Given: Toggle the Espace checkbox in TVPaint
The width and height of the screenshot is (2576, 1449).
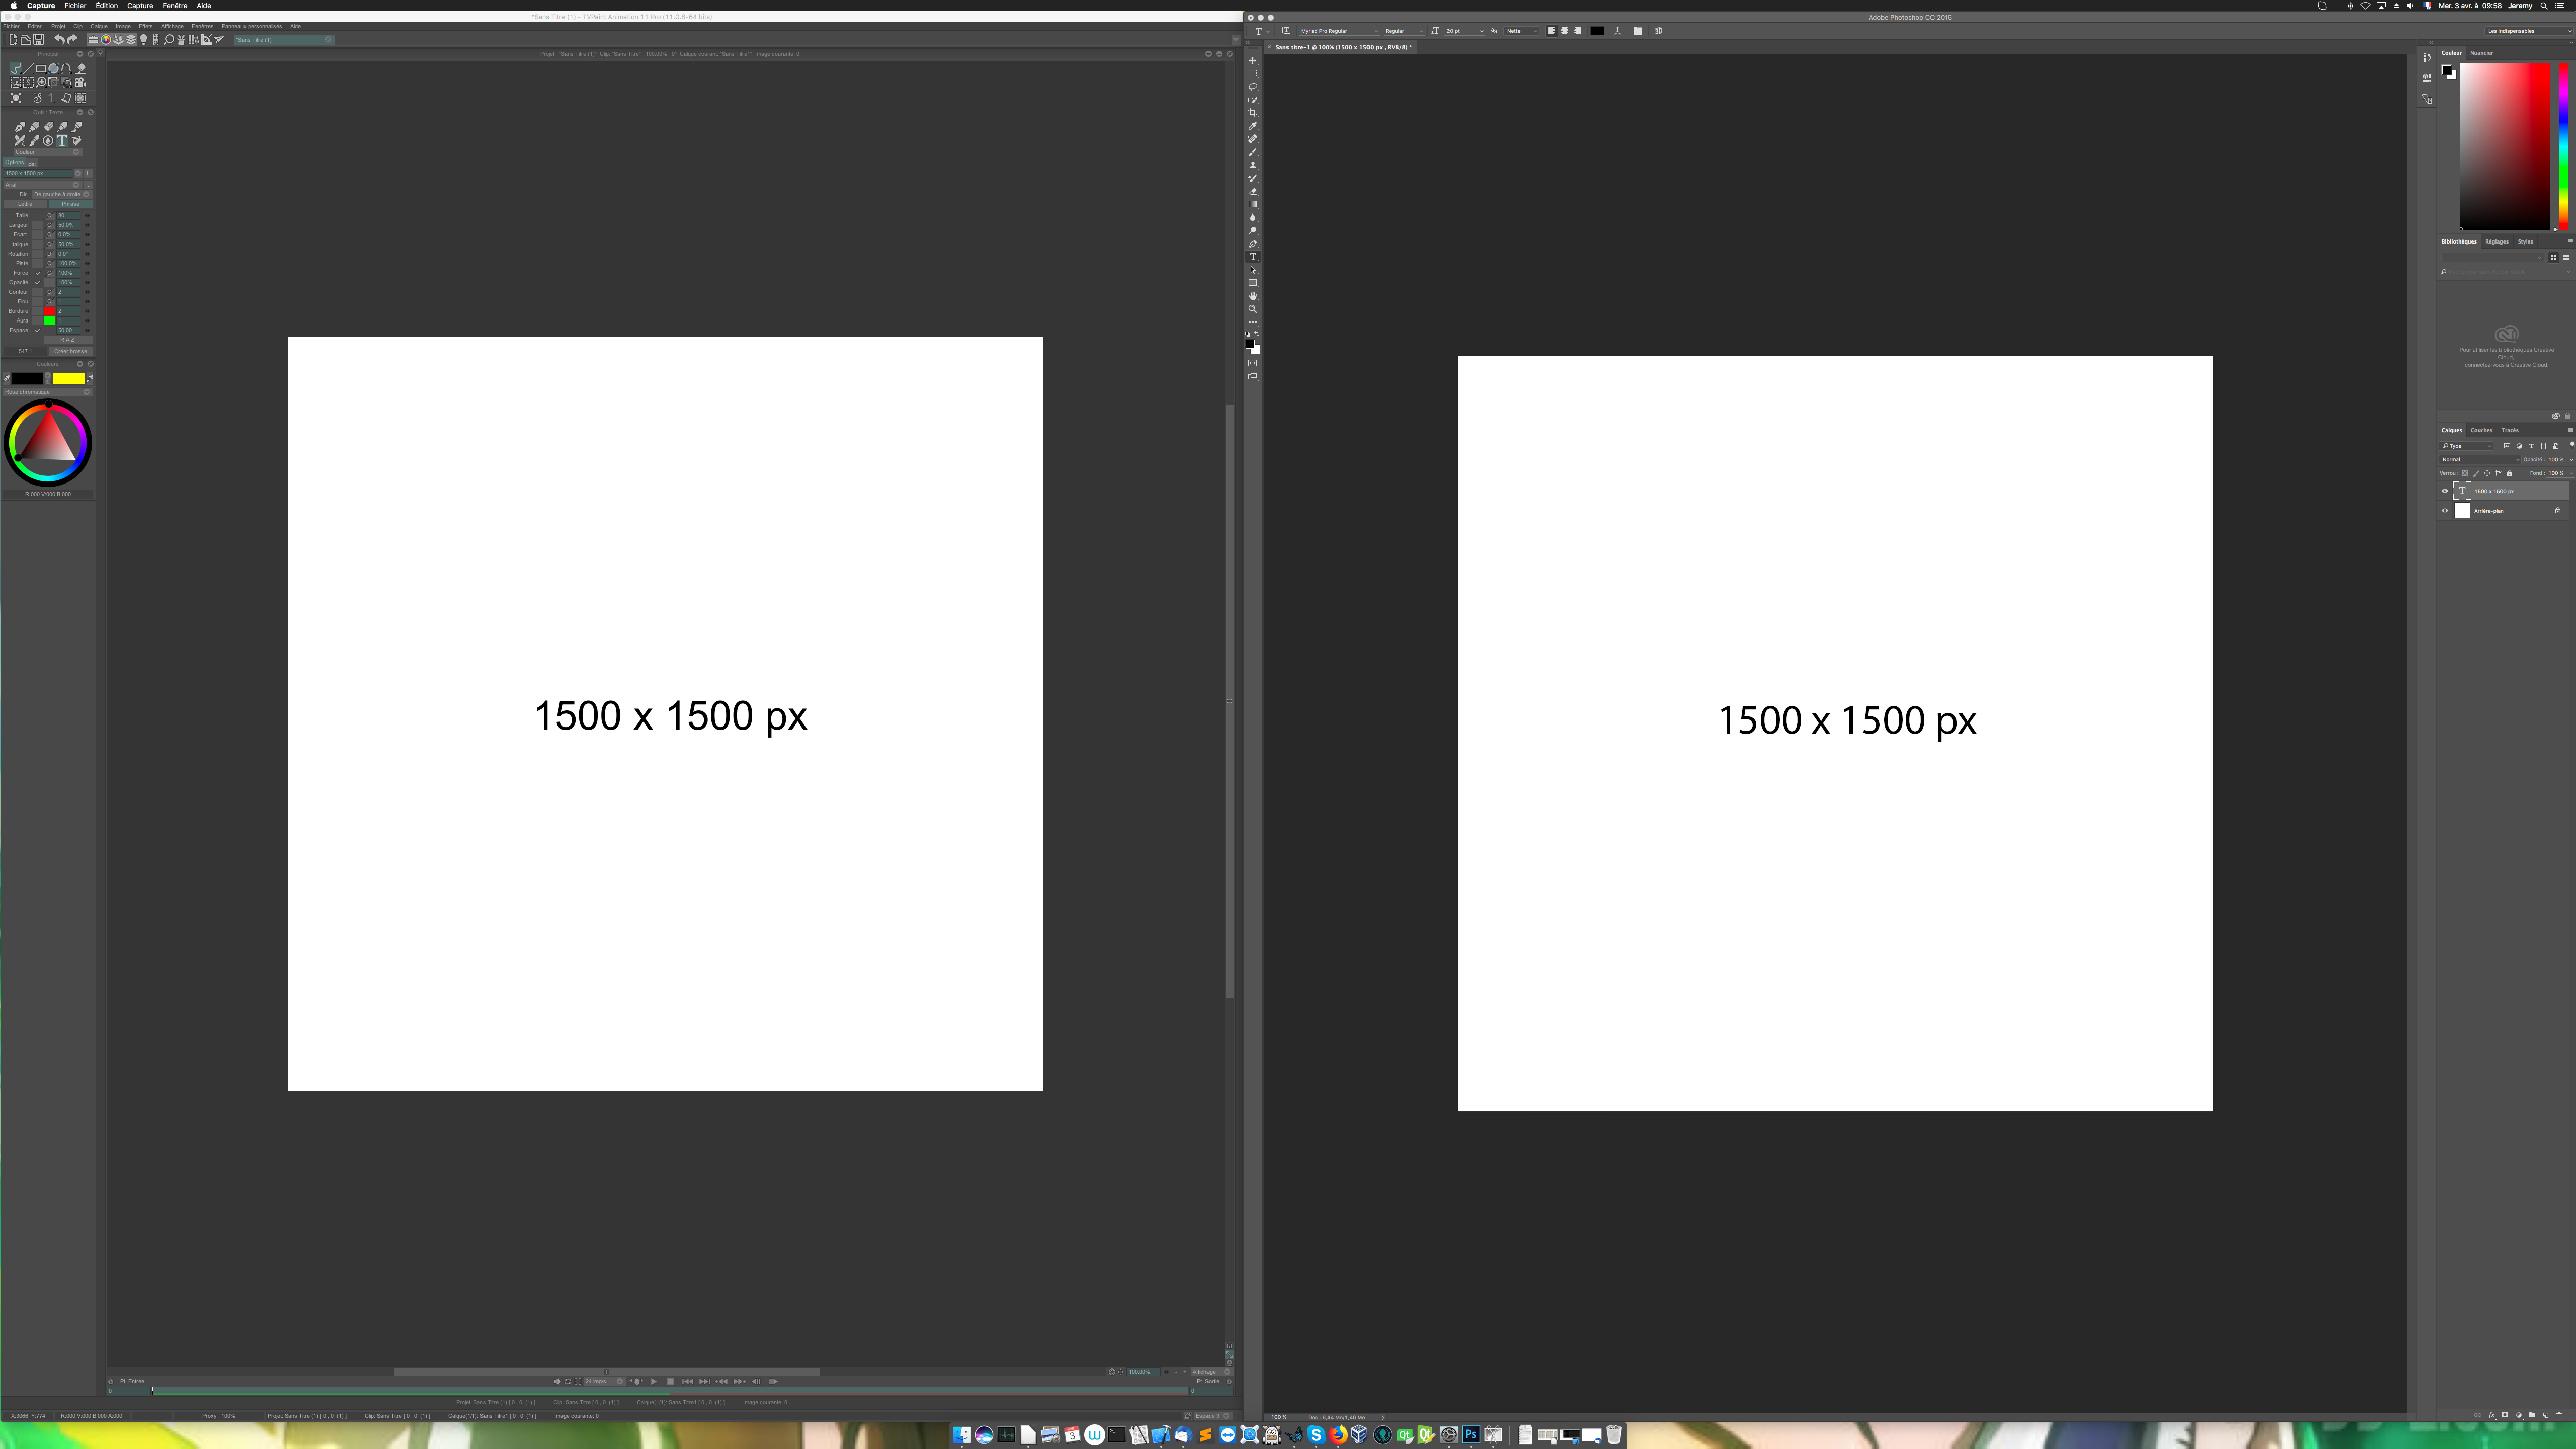Looking at the screenshot, I should click(38, 331).
